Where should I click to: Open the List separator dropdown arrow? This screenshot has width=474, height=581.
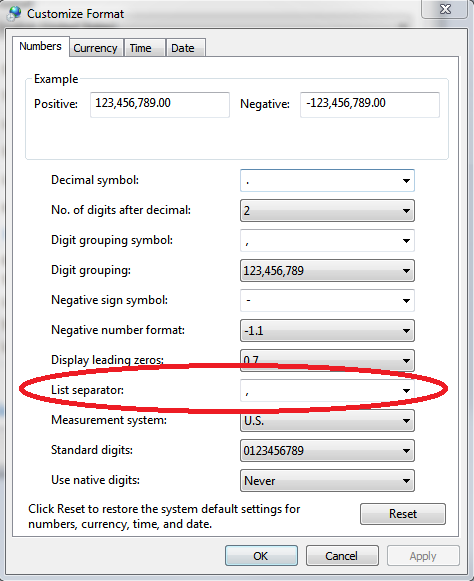(406, 391)
